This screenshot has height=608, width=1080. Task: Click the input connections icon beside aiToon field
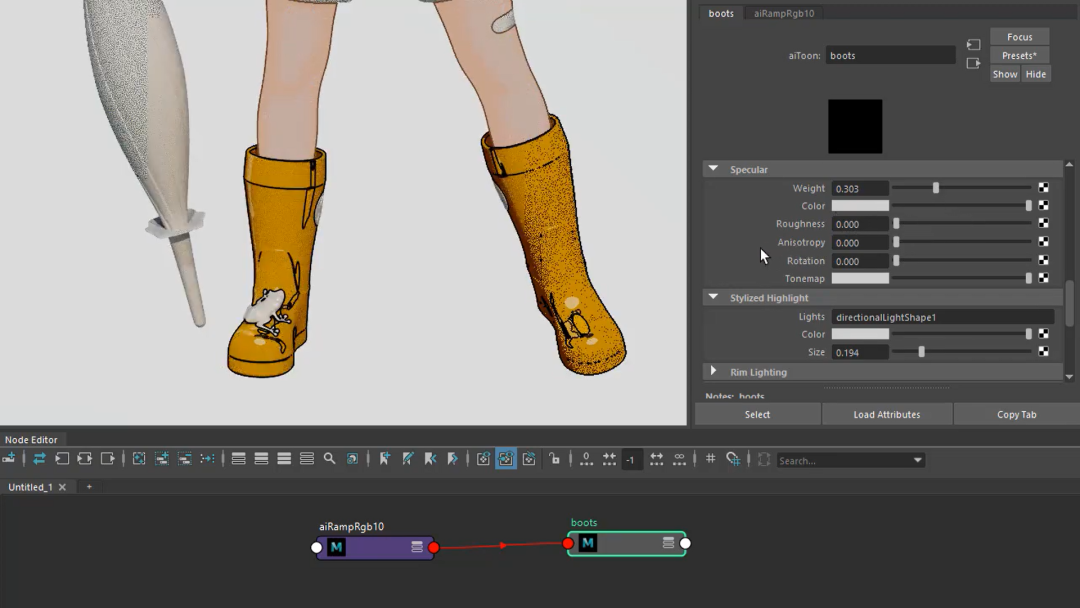[973, 45]
